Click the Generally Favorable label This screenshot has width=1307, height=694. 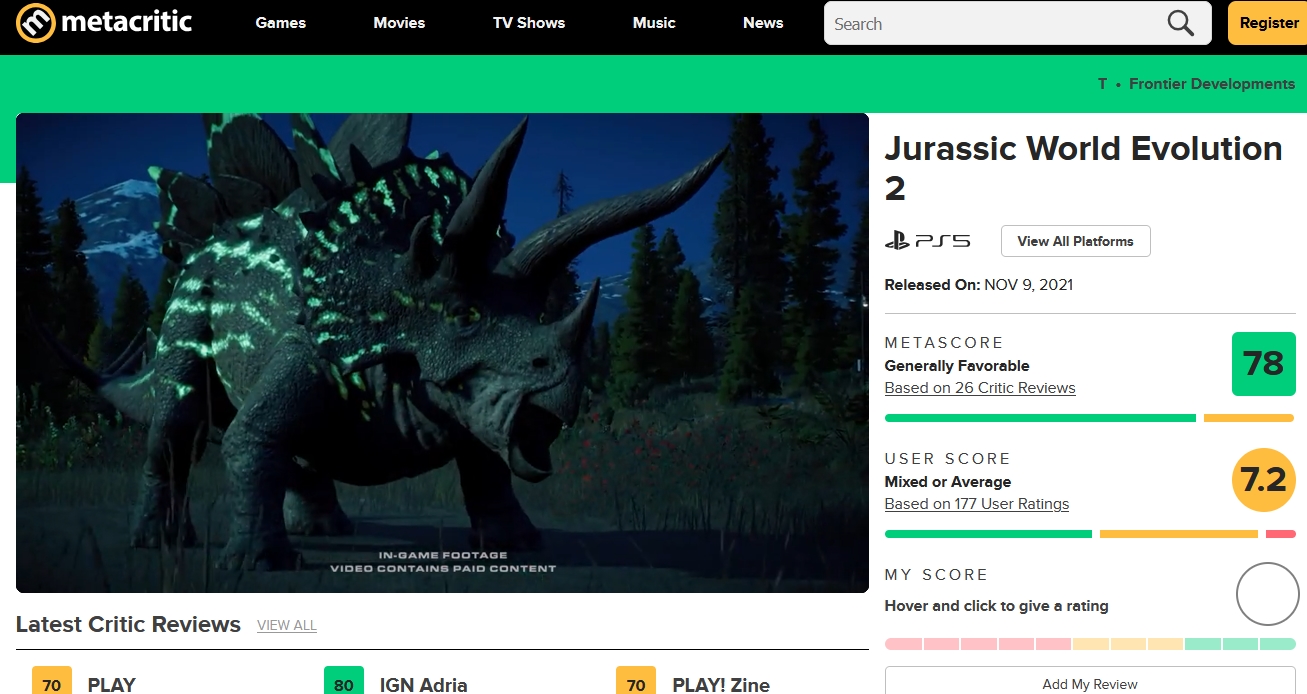pyautogui.click(x=957, y=366)
